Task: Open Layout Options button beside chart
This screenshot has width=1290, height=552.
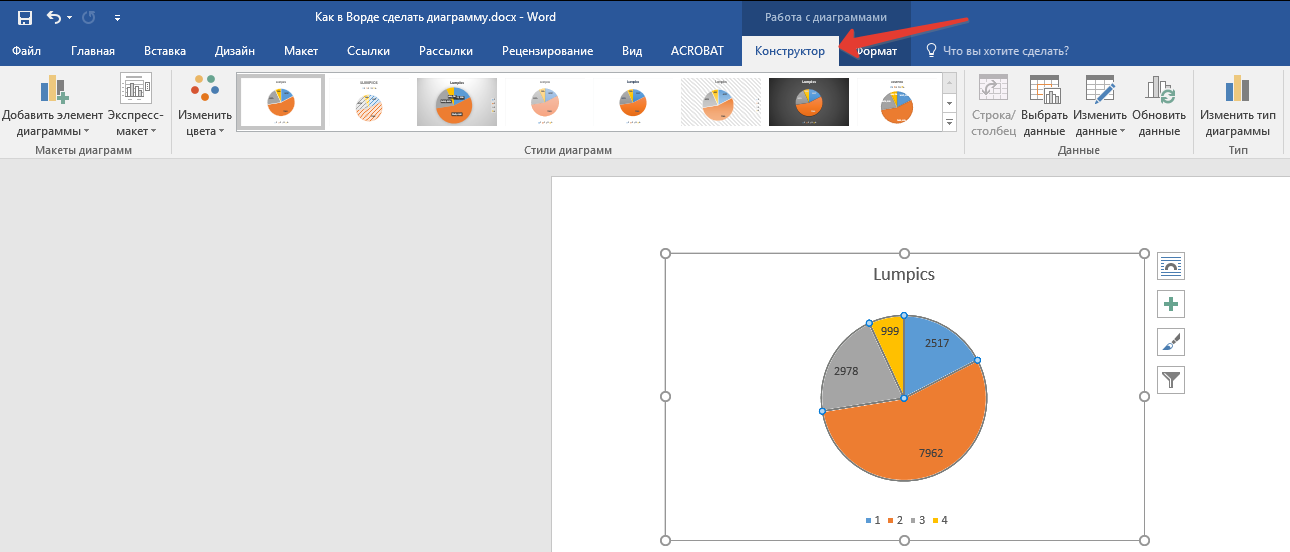Action: [1171, 266]
